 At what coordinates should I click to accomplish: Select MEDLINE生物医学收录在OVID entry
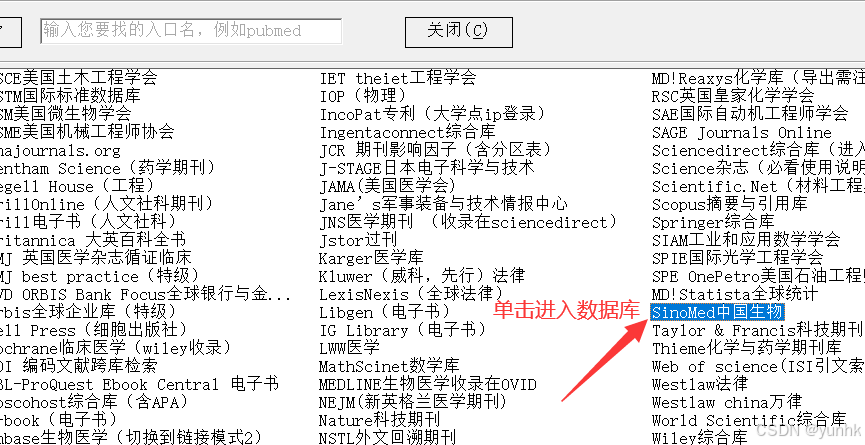[428, 384]
